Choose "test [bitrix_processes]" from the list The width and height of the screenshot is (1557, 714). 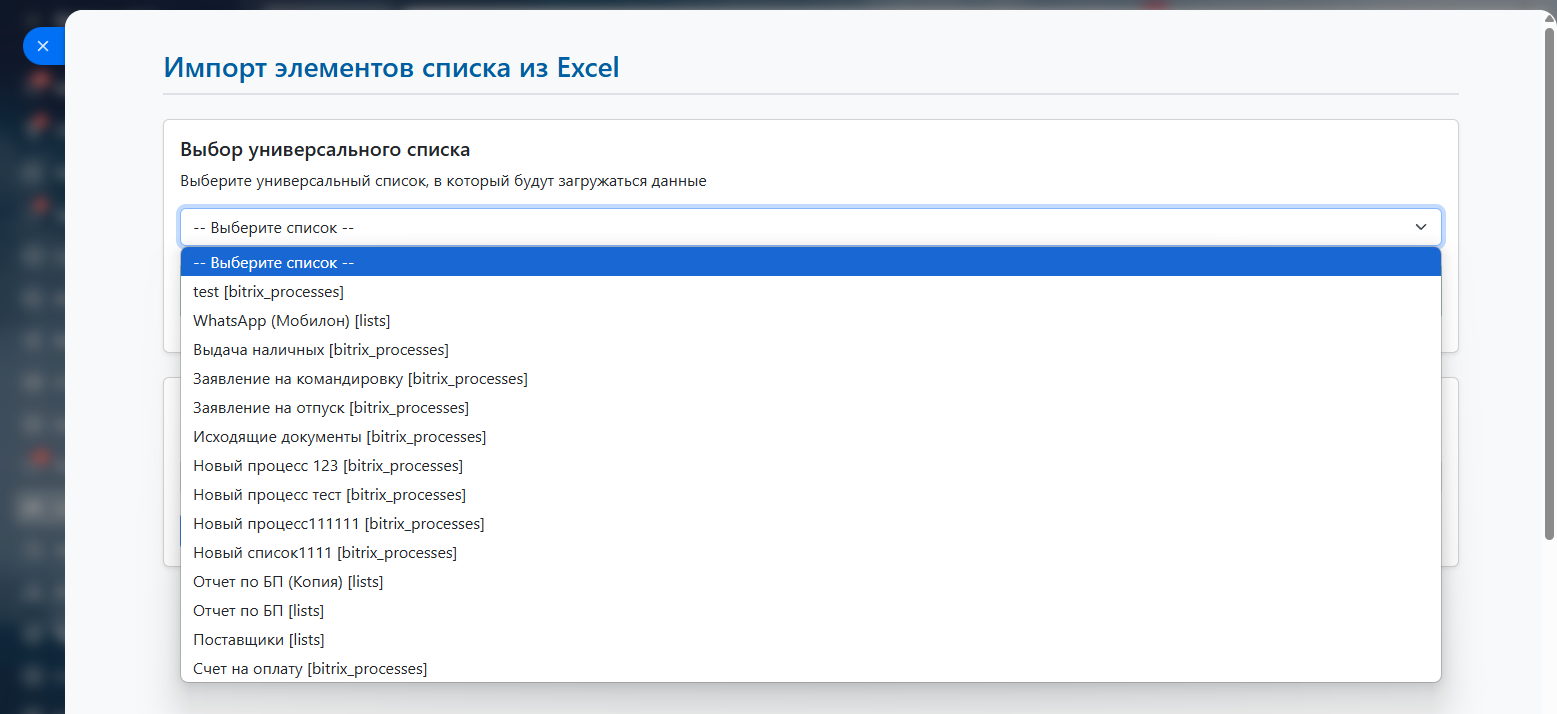pyautogui.click(x=268, y=292)
